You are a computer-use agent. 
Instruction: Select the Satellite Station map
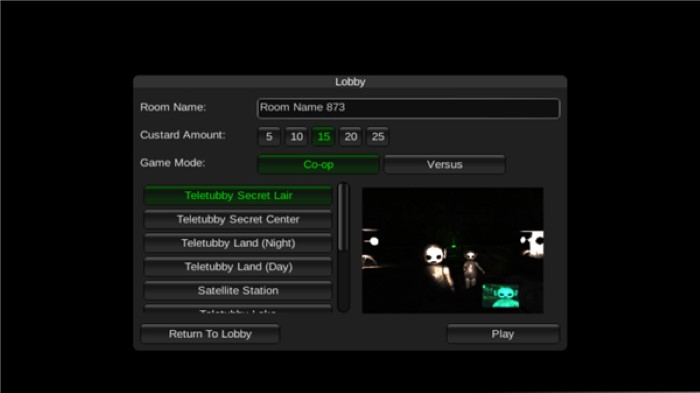pos(238,291)
